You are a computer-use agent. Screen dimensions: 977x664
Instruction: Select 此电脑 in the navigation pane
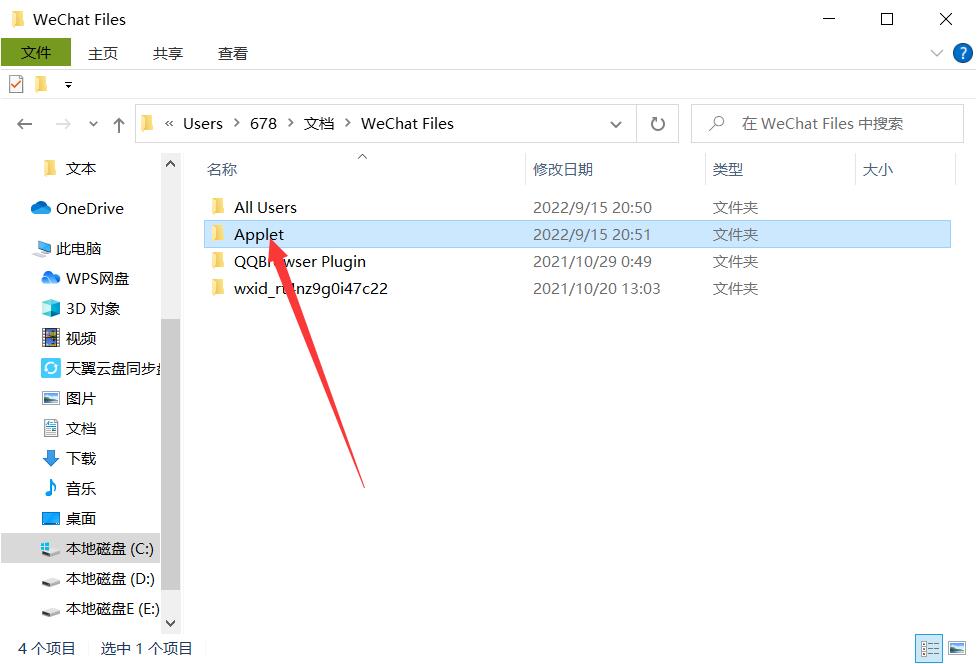[x=78, y=249]
